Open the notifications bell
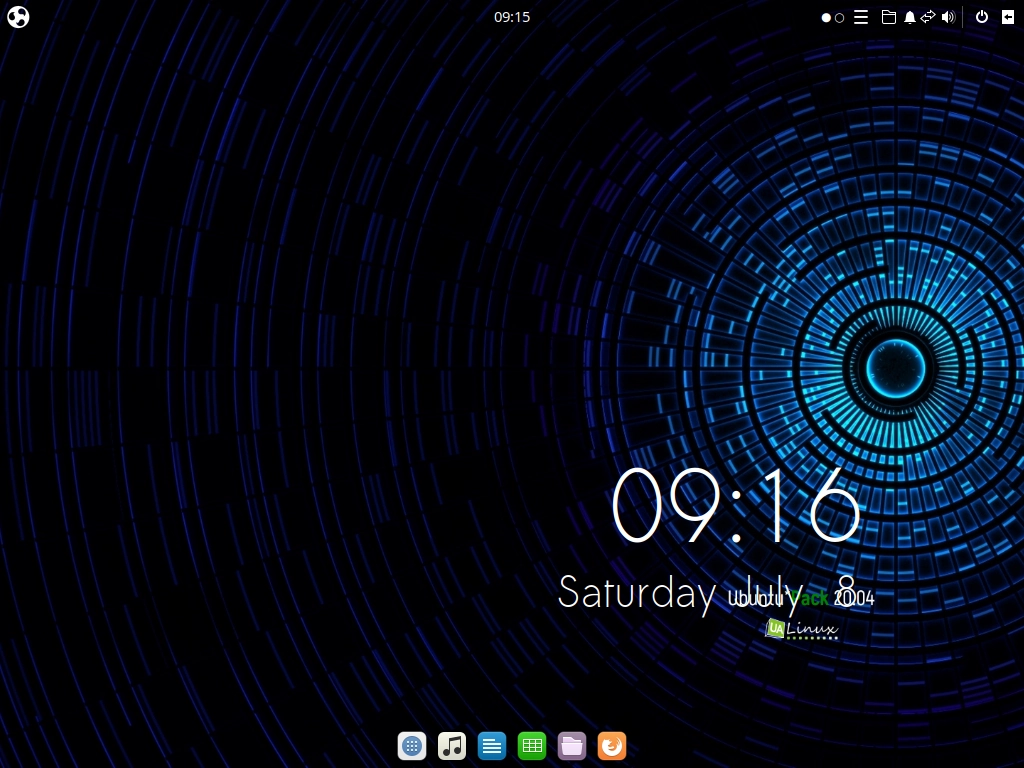1024x768 pixels. click(x=909, y=17)
